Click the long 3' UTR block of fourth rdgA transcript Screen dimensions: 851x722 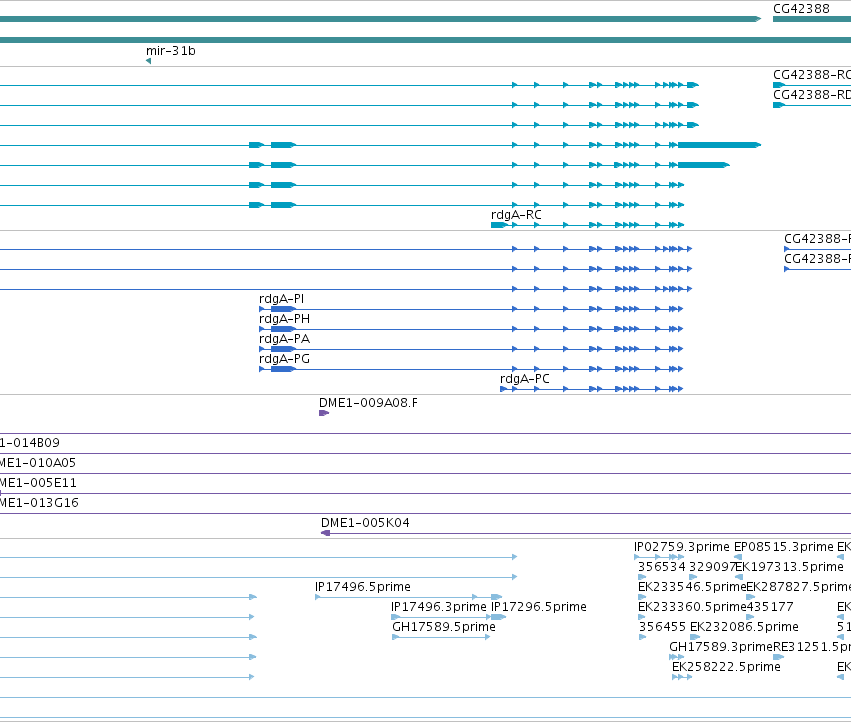pyautogui.click(x=719, y=145)
